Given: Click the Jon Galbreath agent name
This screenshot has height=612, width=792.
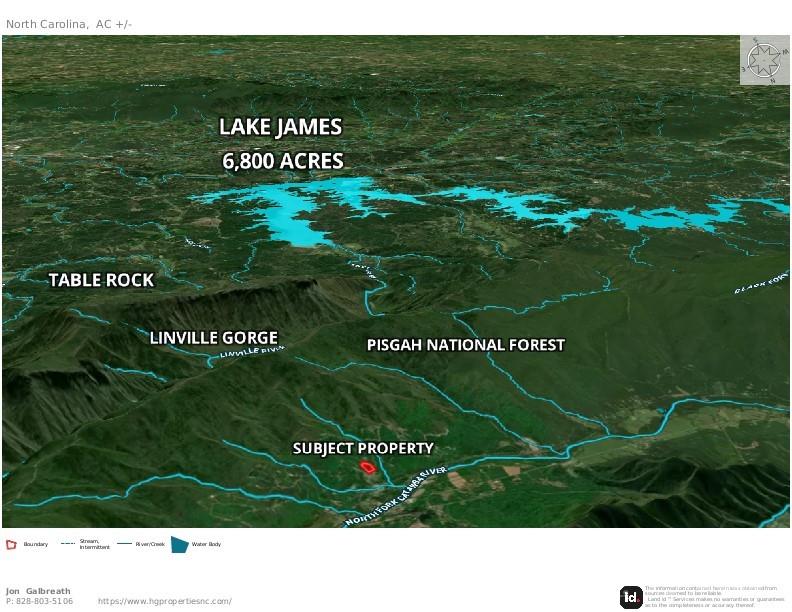Looking at the screenshot, I should click(x=38, y=591).
